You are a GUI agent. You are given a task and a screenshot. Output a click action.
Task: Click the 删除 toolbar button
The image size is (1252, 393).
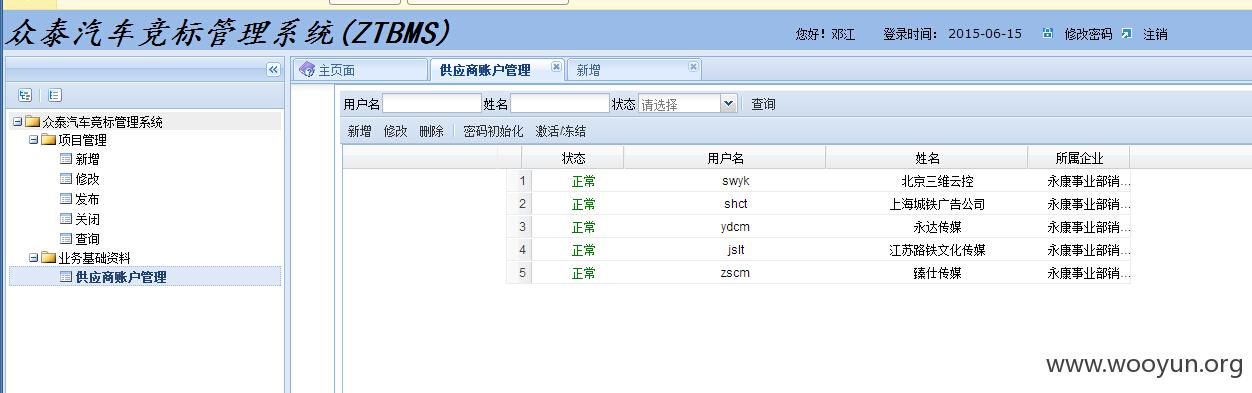[x=431, y=131]
